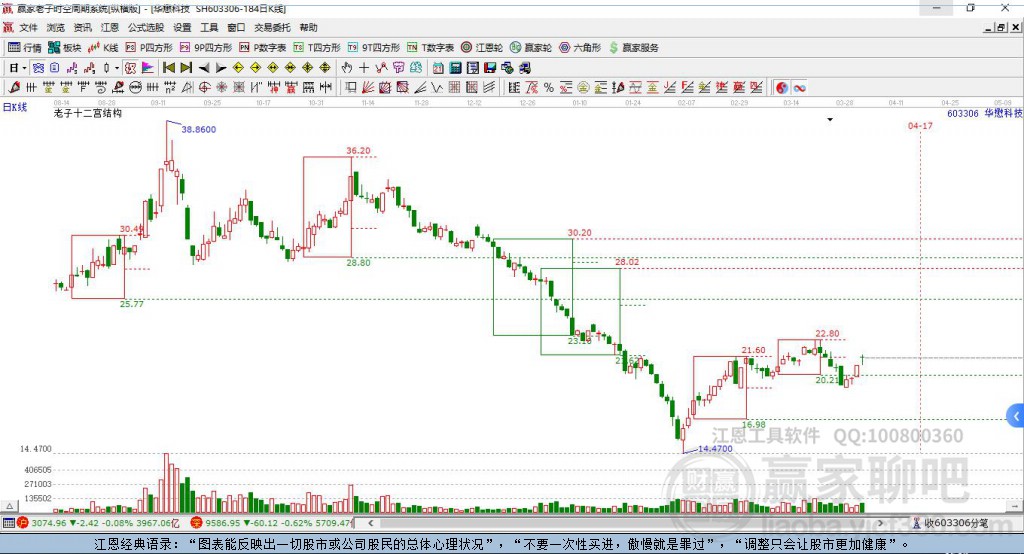The width and height of the screenshot is (1024, 554).
Task: Expand the candlestick style dropdown arrow
Action: (117, 68)
